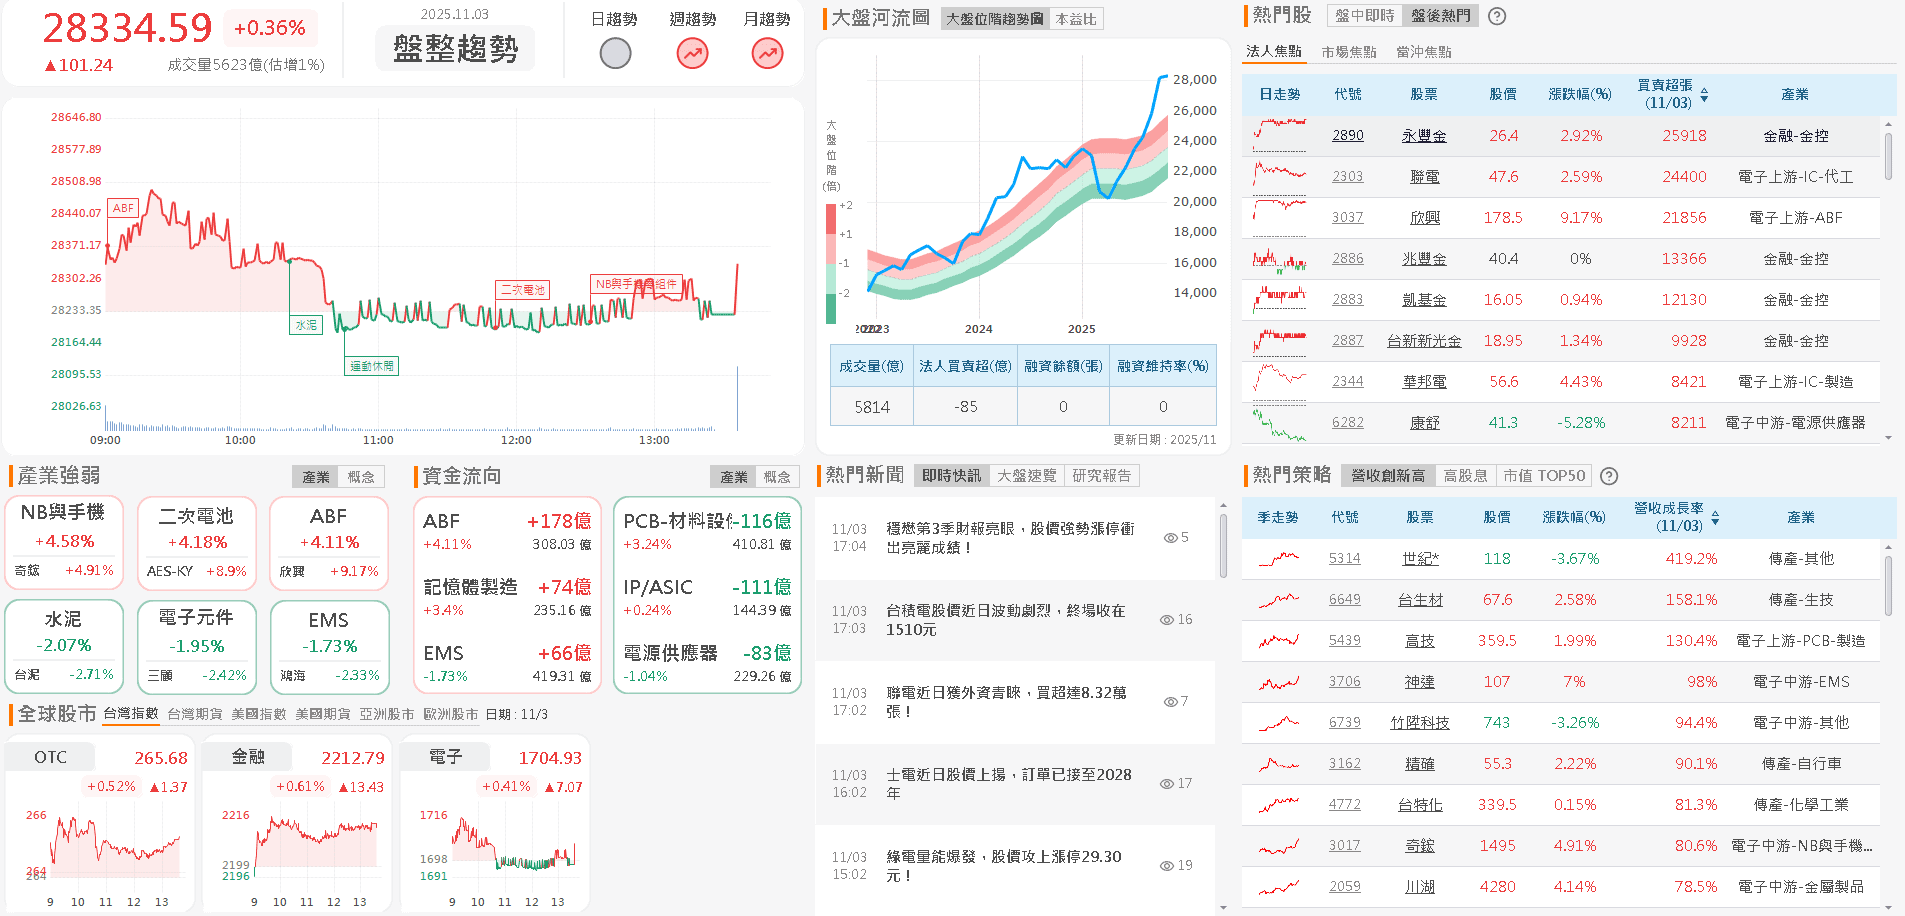Switch 產業強弱 panel to 概念 view

362,477
